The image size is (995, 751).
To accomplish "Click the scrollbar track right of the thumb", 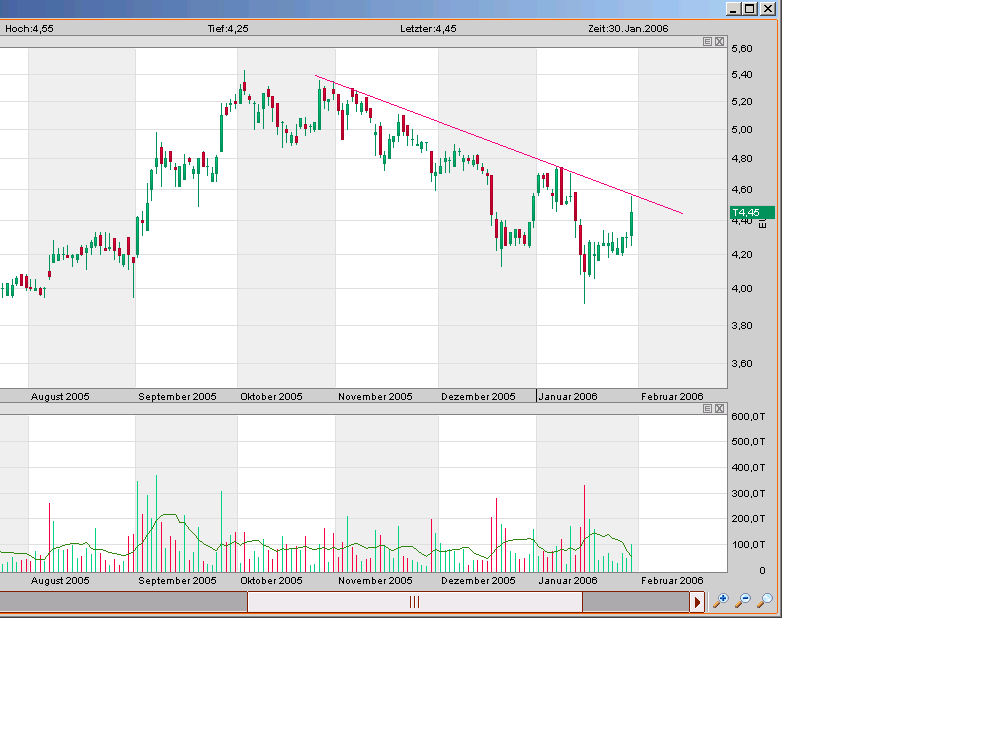I will tap(636, 602).
